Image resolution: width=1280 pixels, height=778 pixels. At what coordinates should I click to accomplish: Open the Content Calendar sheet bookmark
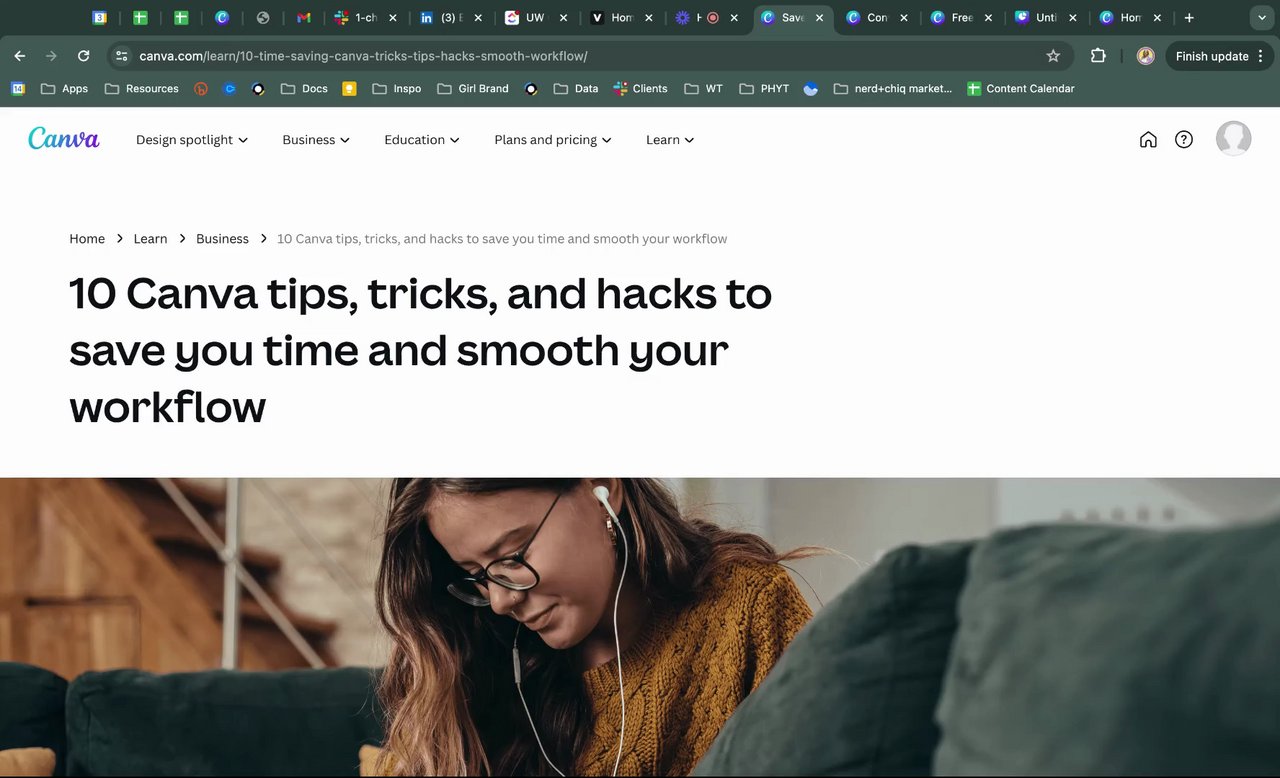(x=1020, y=88)
